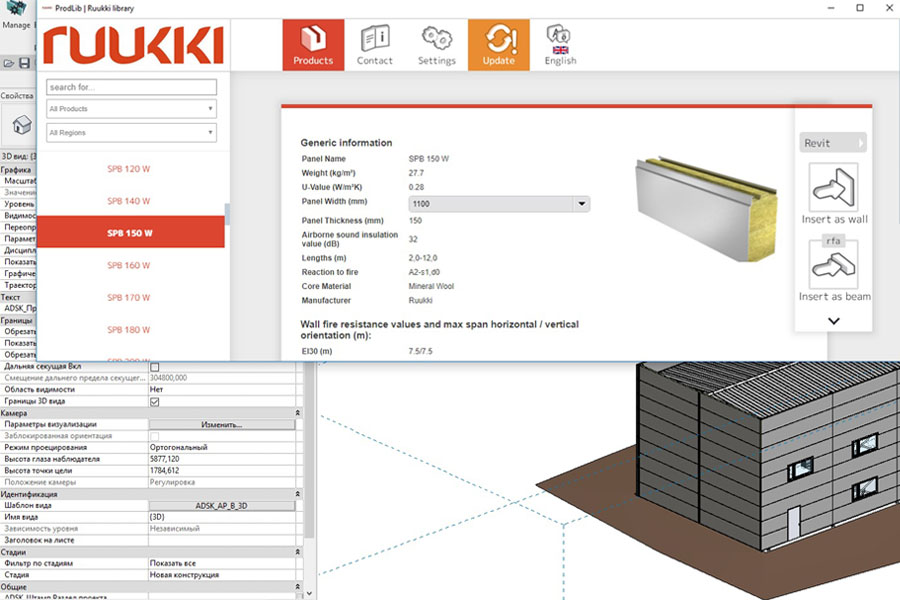Click the Lengths value 2,0-12,0
Screen dimensions: 900x600
[423, 258]
